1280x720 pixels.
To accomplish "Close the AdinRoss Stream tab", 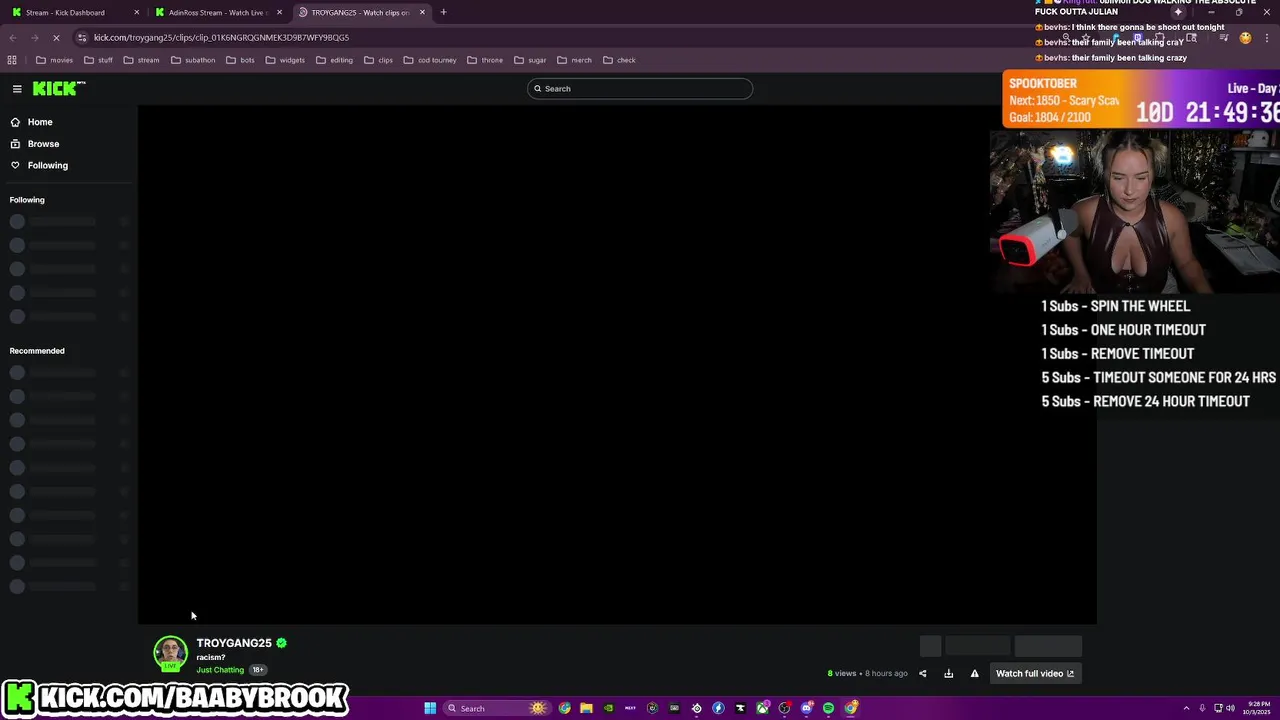I will pos(279,12).
